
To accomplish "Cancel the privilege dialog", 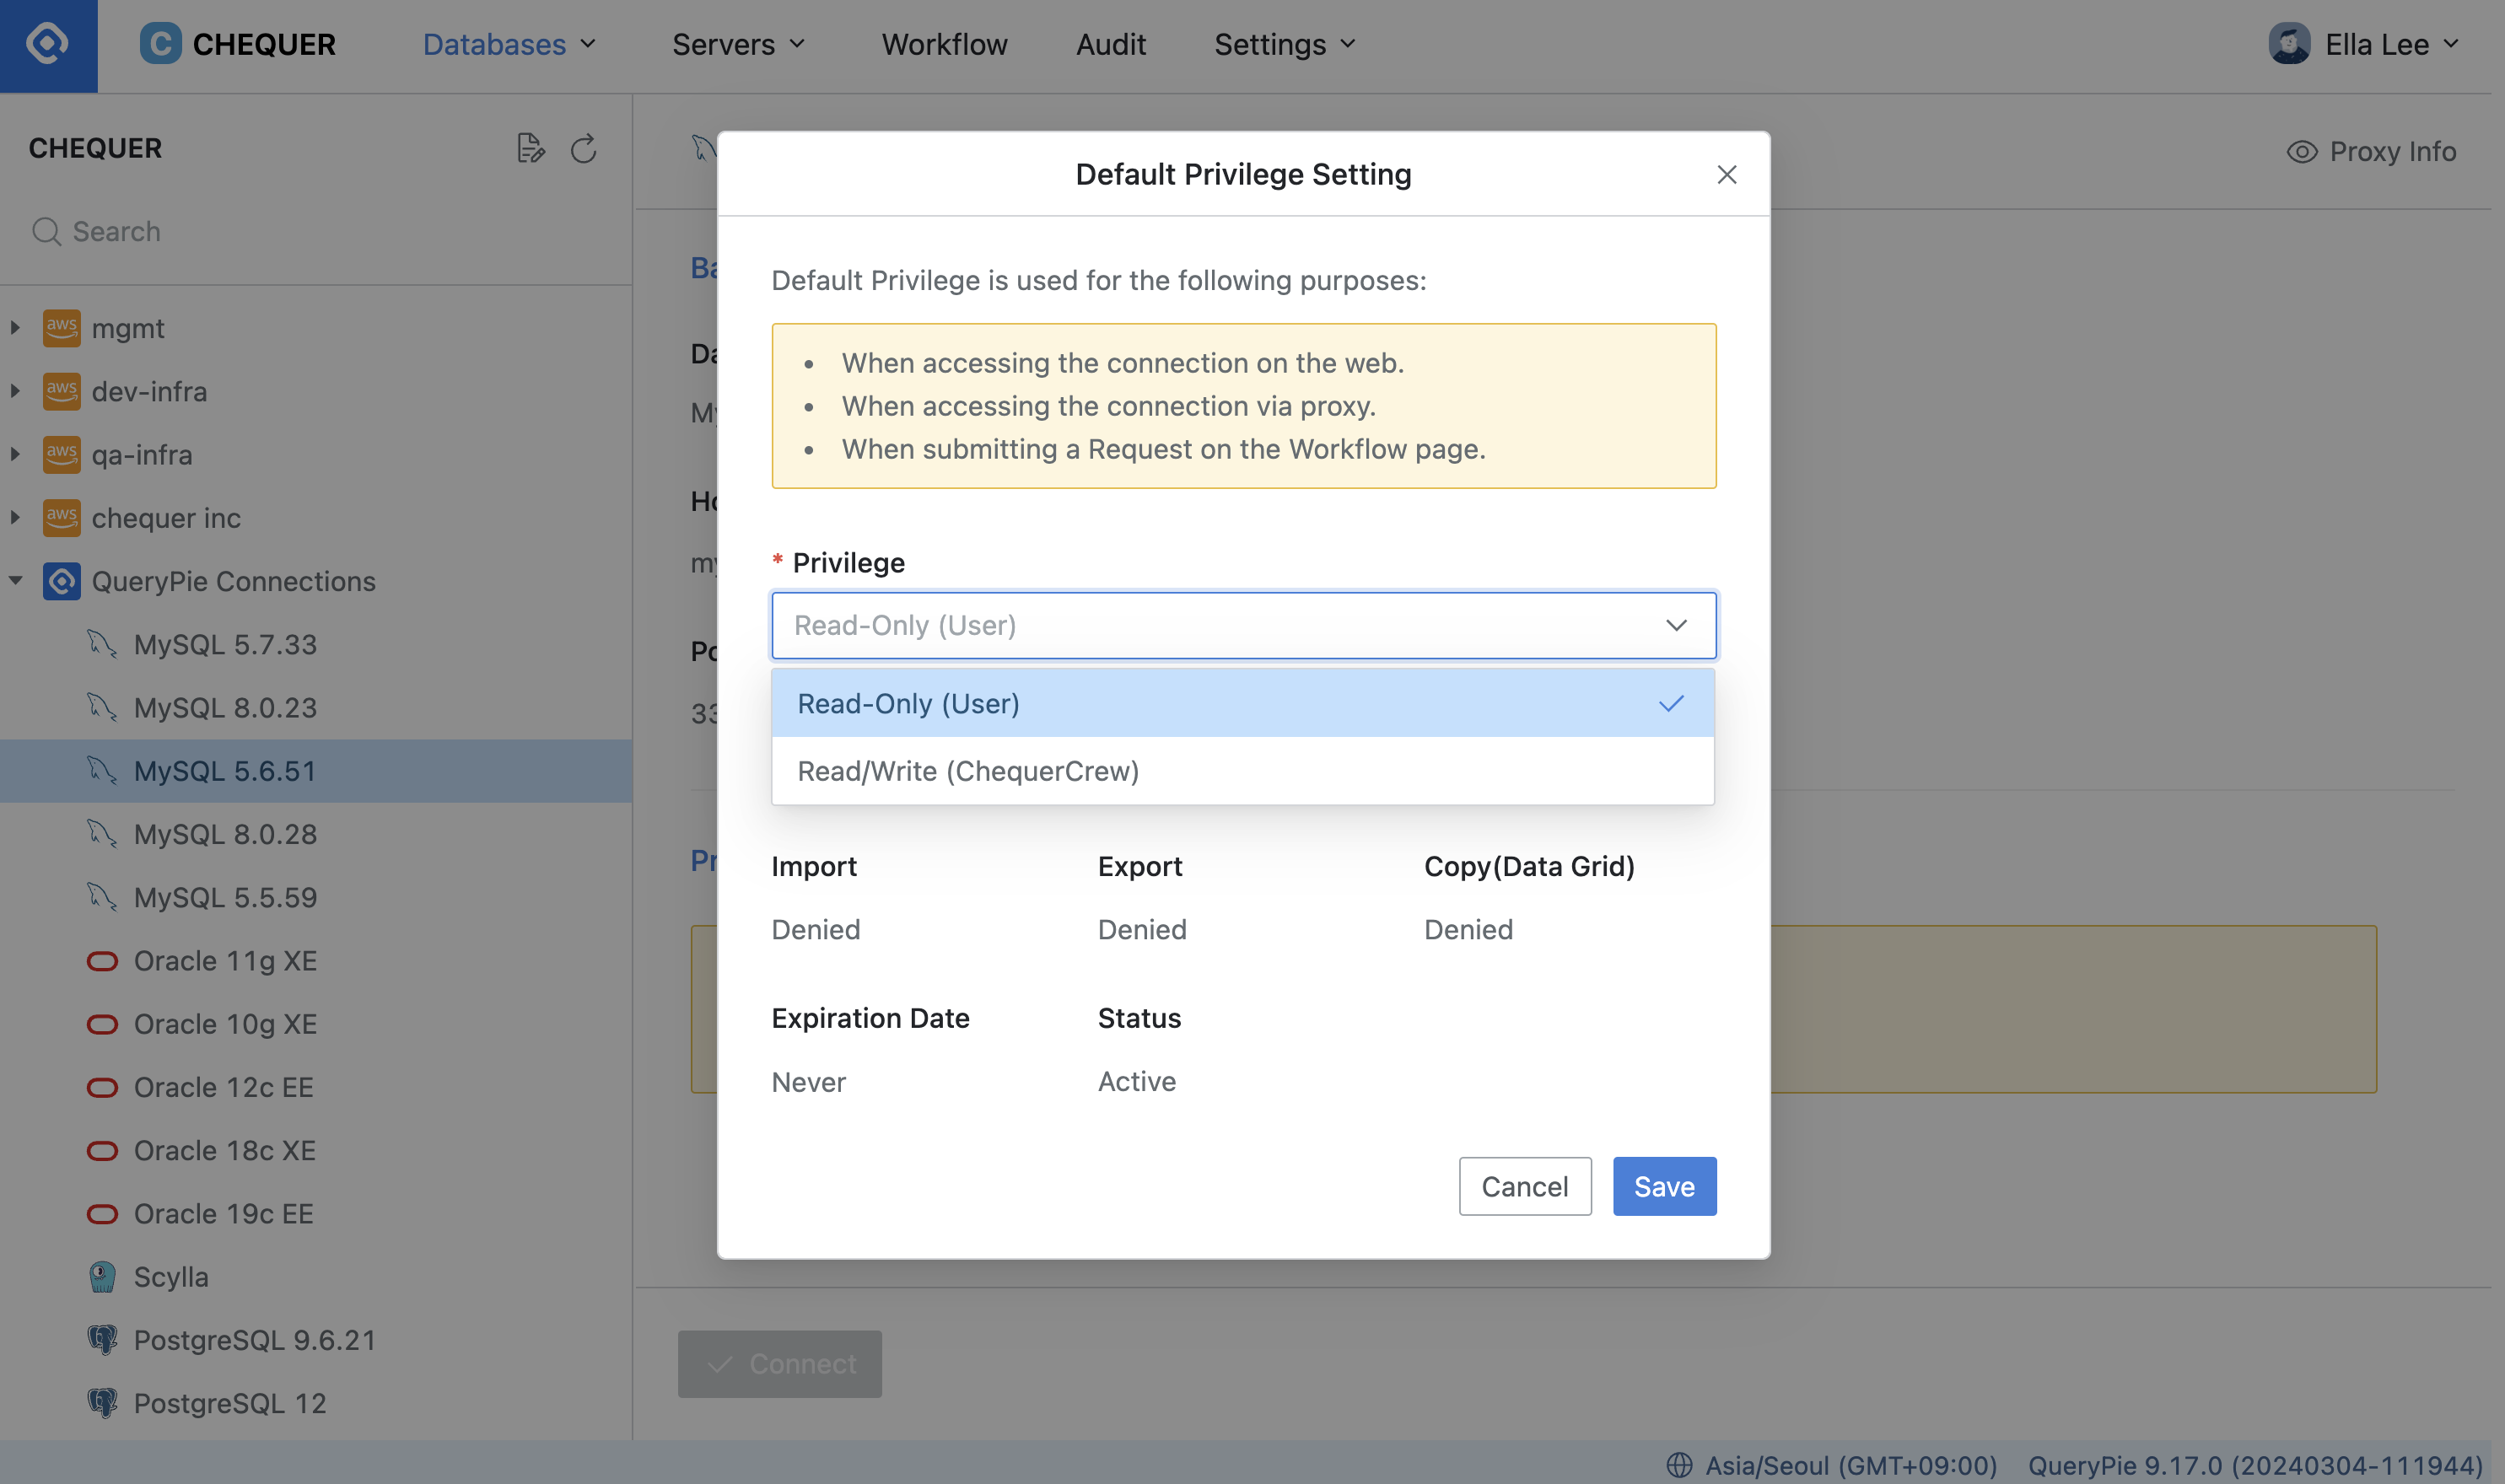I will coord(1524,1186).
